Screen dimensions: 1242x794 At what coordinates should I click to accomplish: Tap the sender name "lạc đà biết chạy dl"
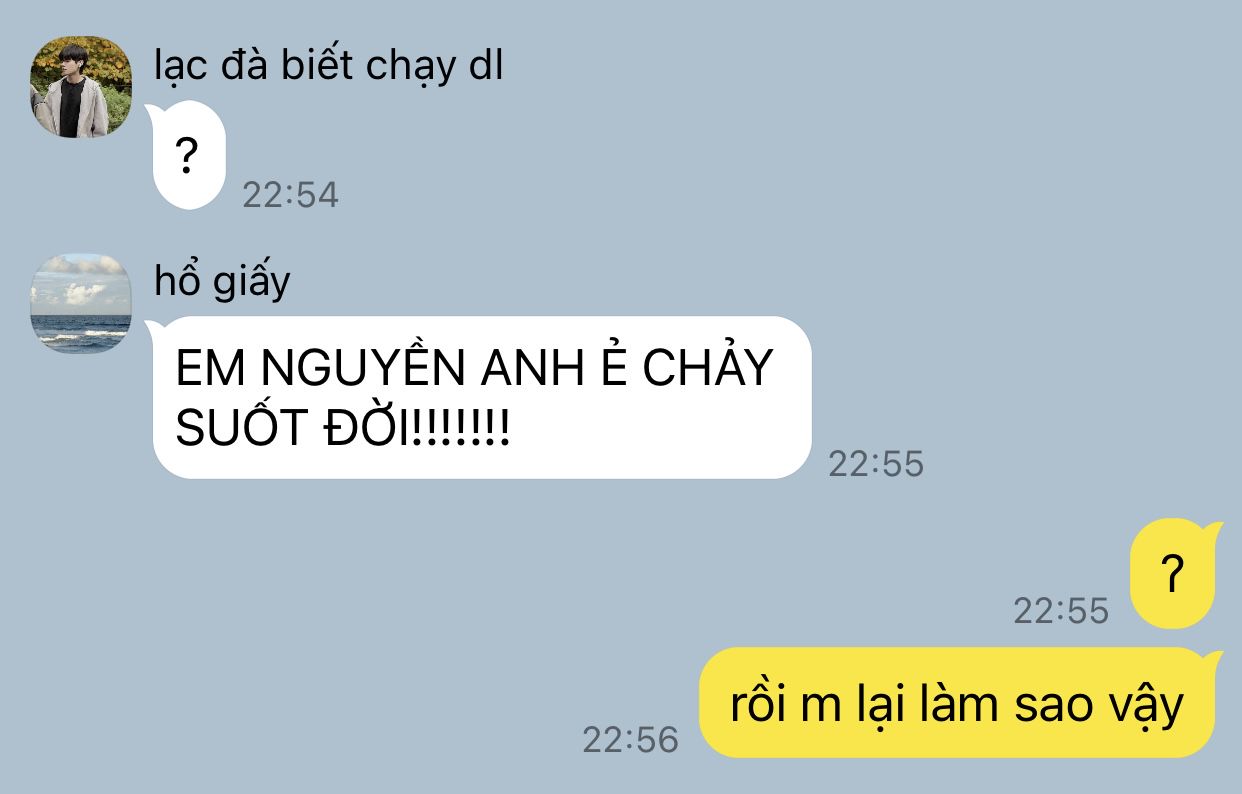click(329, 66)
